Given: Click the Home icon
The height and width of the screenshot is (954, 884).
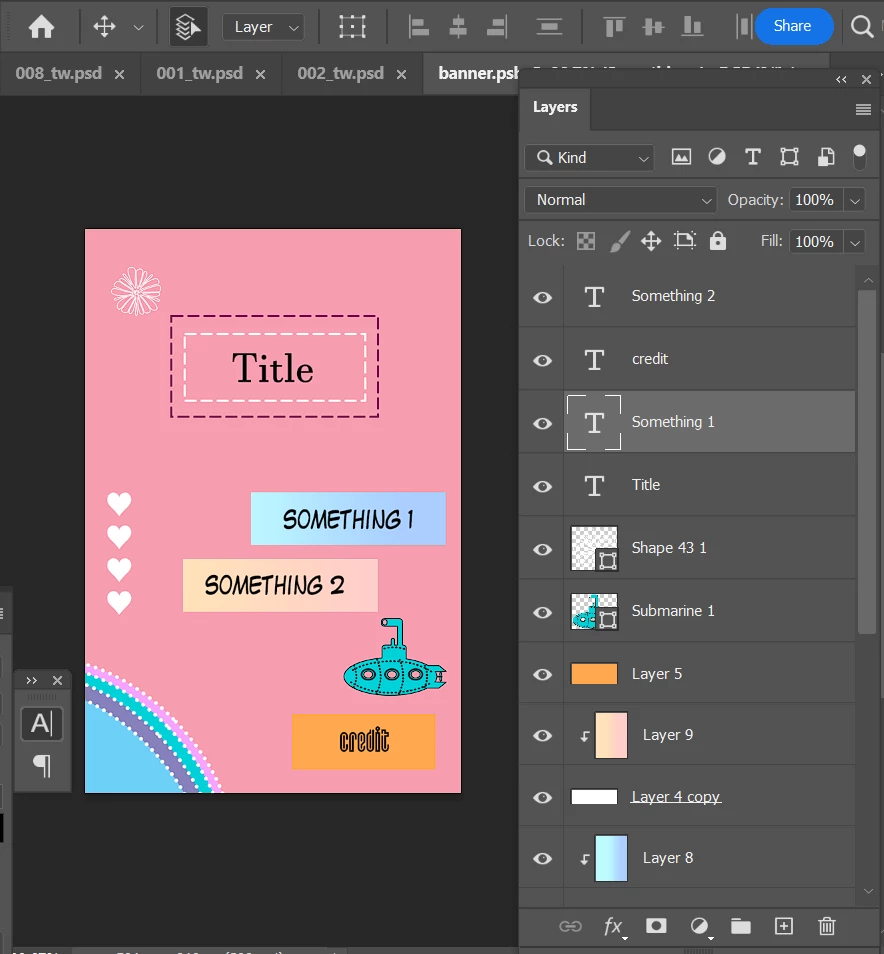Looking at the screenshot, I should pos(41,27).
